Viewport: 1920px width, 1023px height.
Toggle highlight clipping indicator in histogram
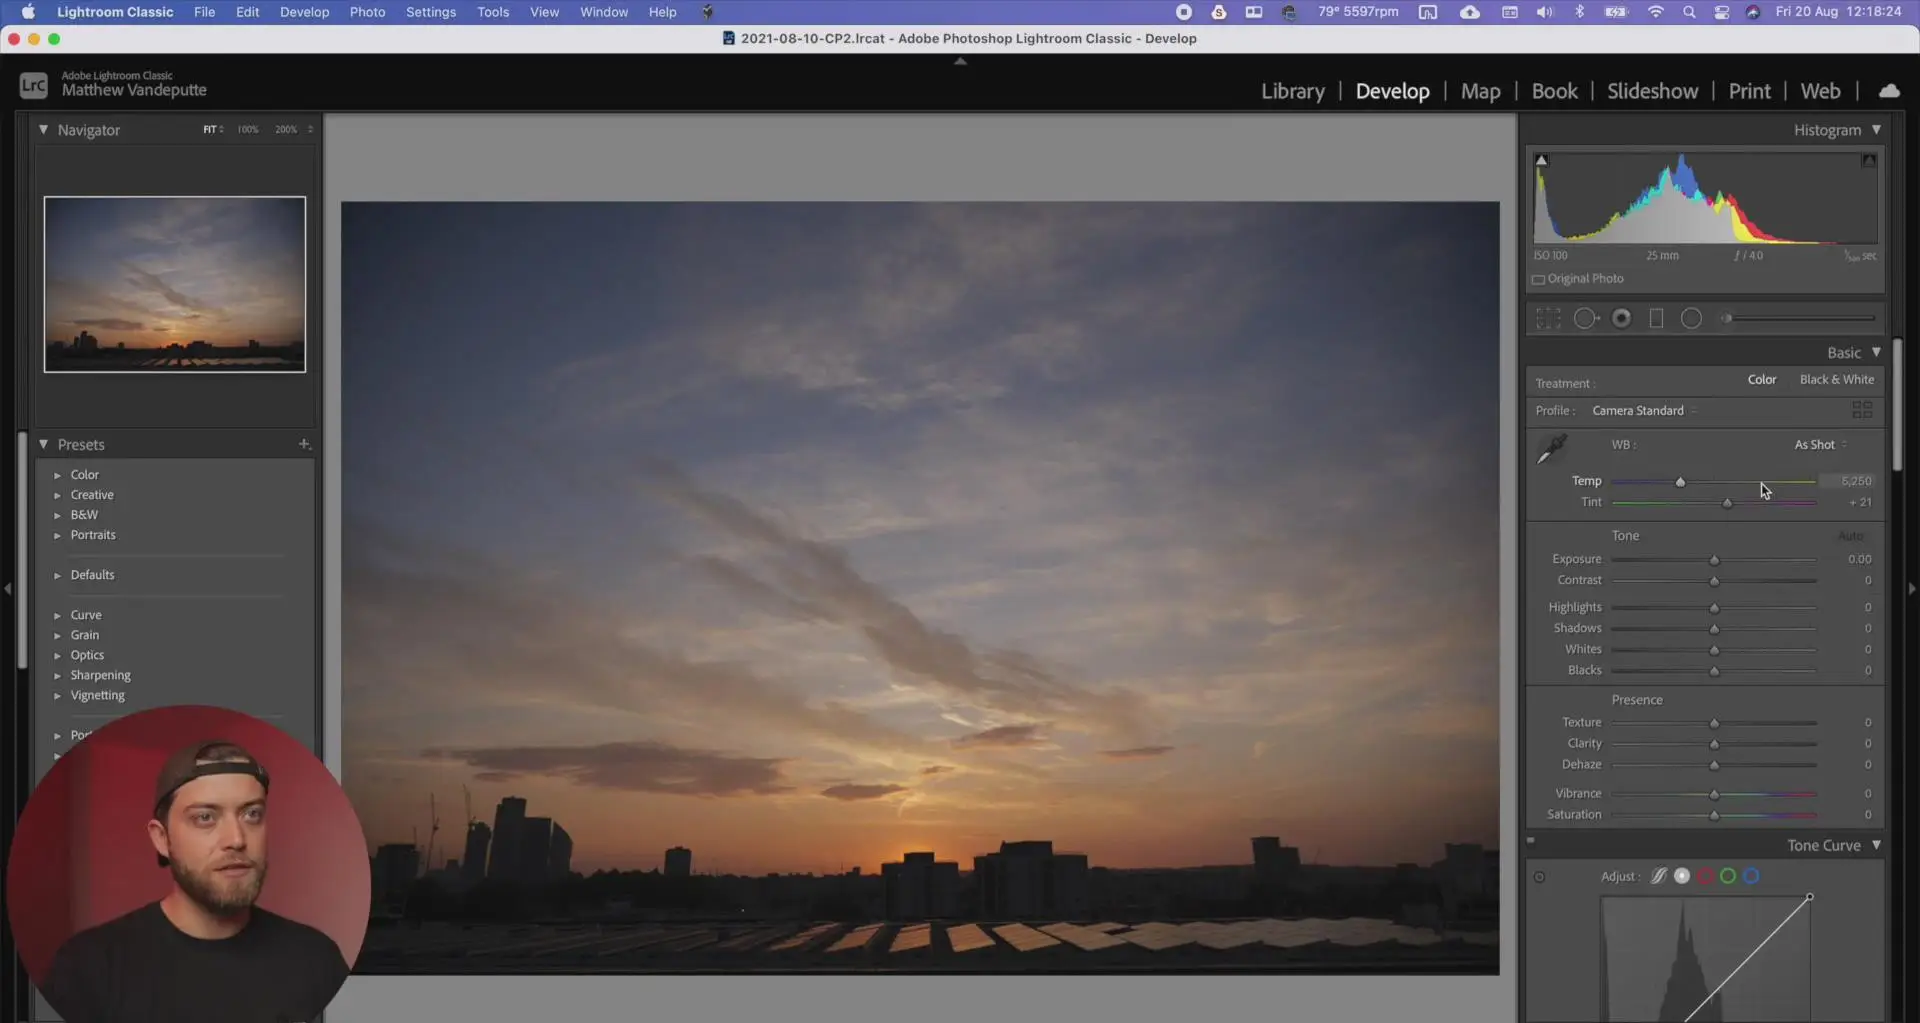pyautogui.click(x=1868, y=160)
